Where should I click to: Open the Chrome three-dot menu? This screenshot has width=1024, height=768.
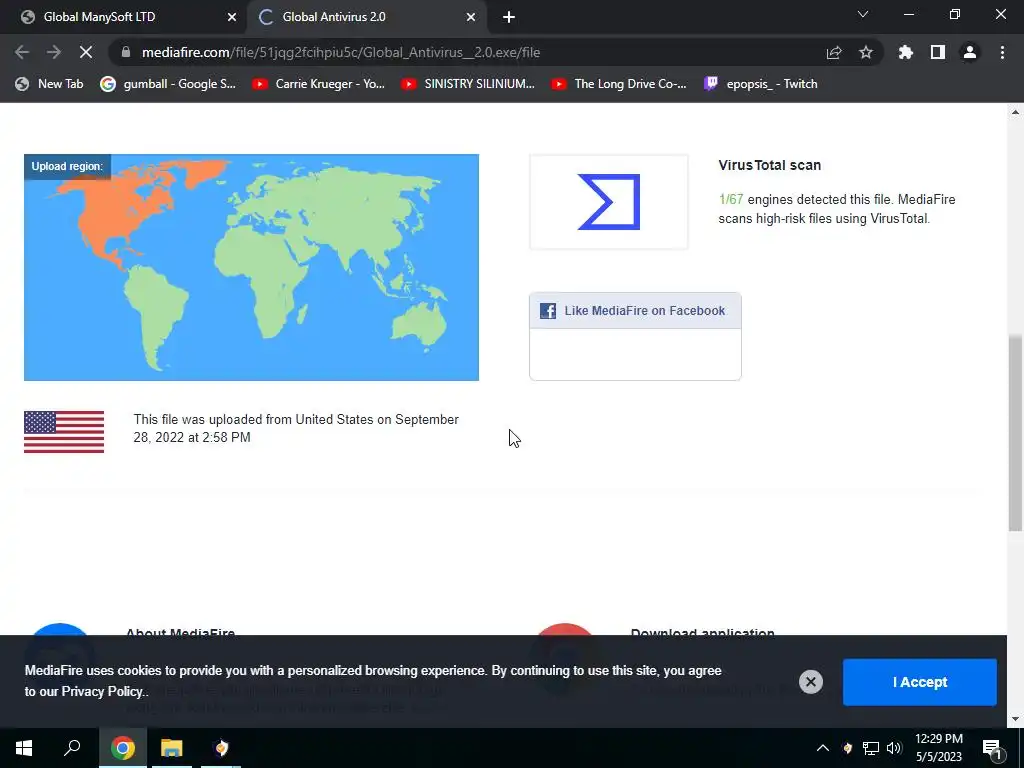pos(1002,52)
